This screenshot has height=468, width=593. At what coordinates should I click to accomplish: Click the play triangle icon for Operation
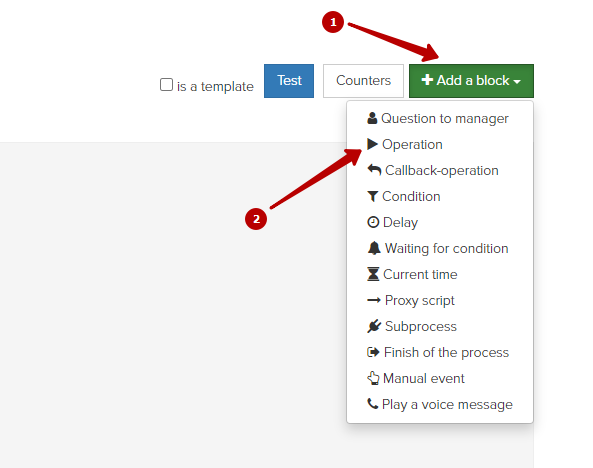coord(373,144)
